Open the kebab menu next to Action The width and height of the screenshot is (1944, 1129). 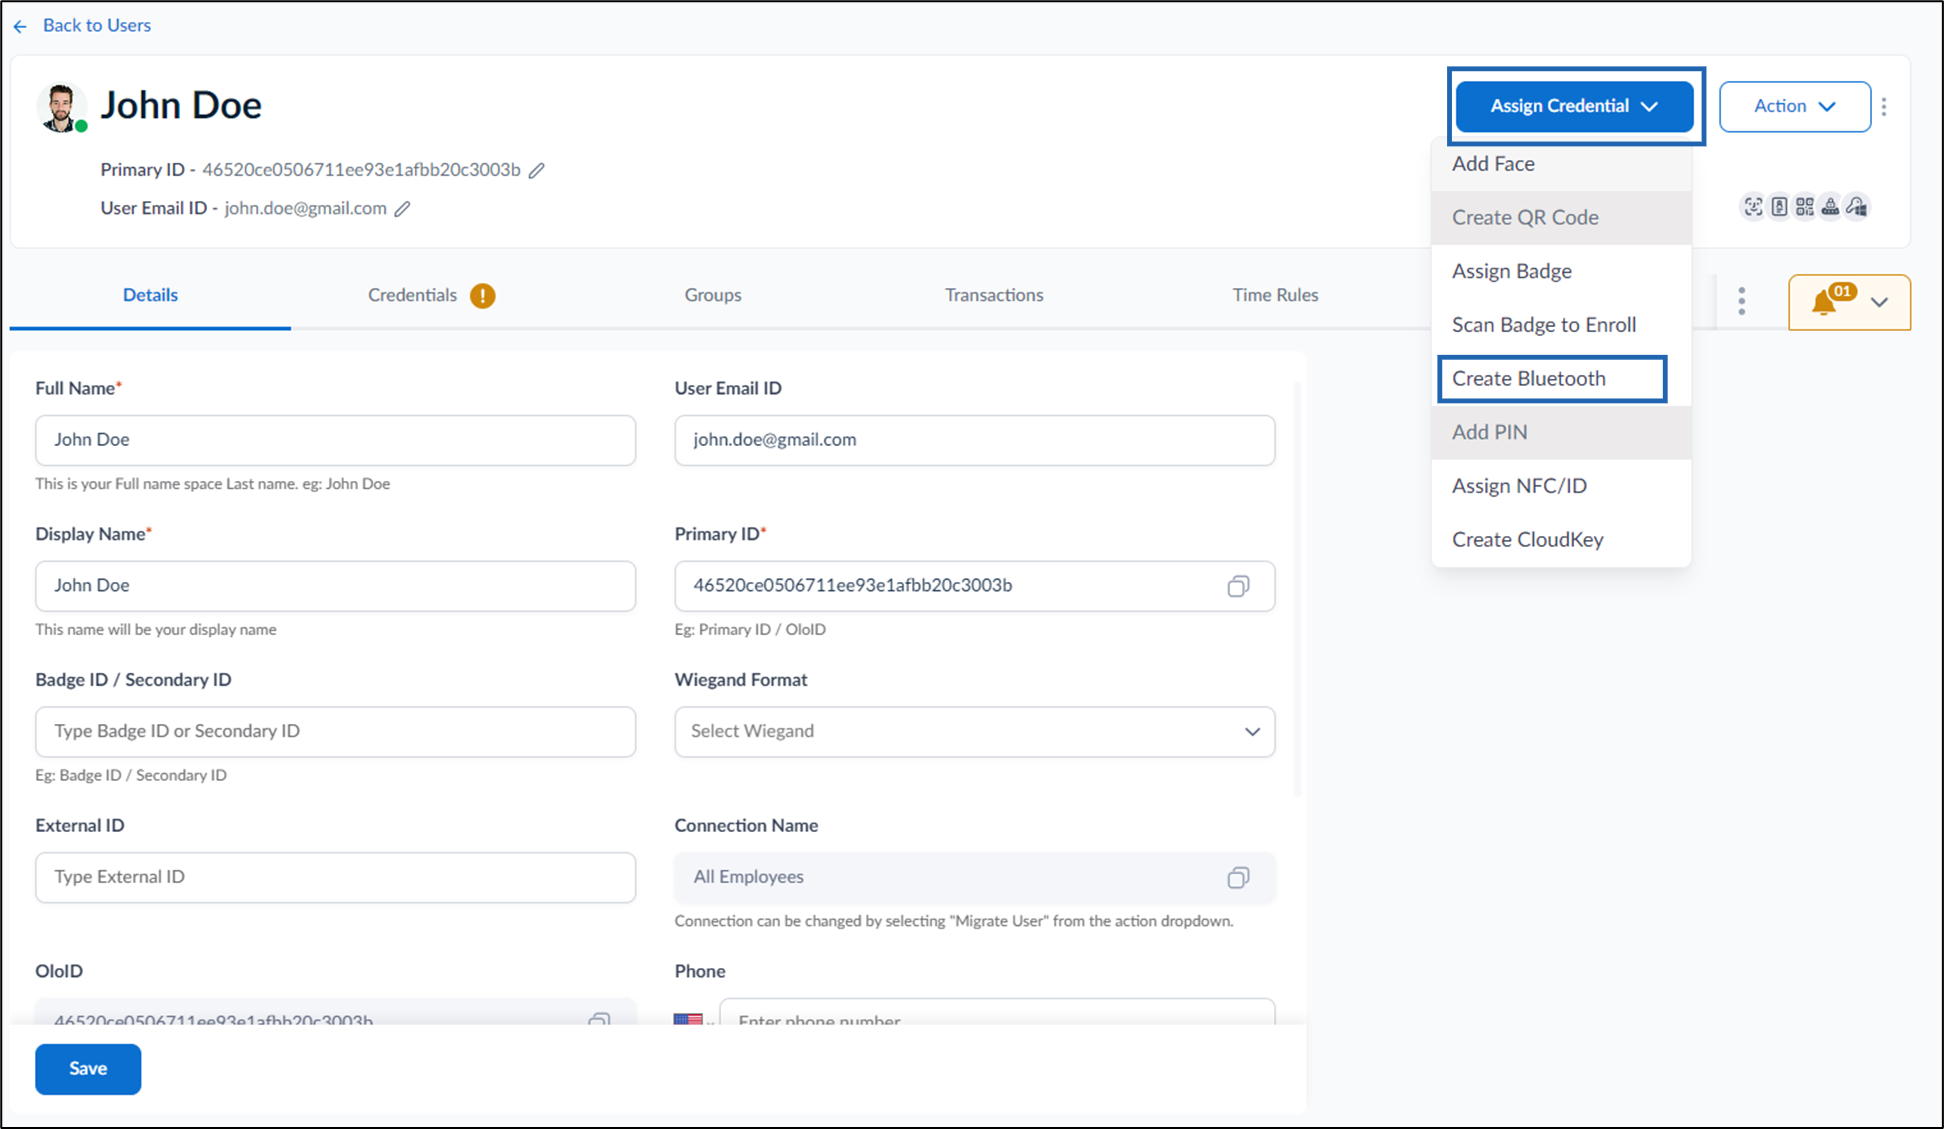coord(1884,106)
